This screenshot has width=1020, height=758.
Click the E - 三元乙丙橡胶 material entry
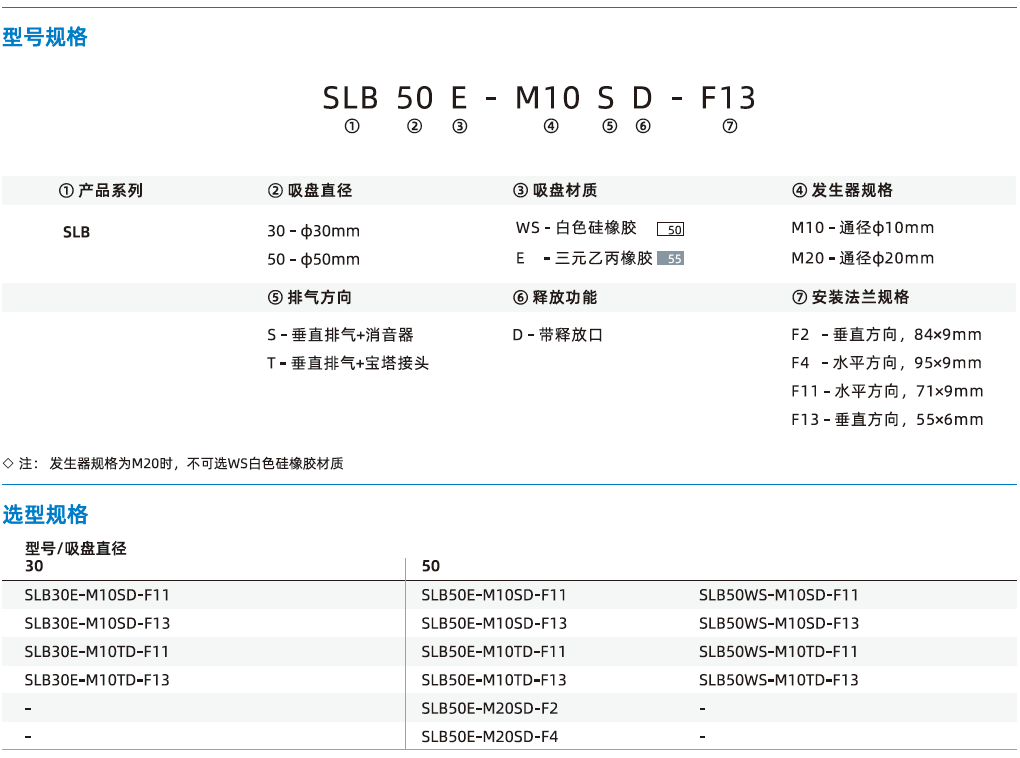pos(584,258)
